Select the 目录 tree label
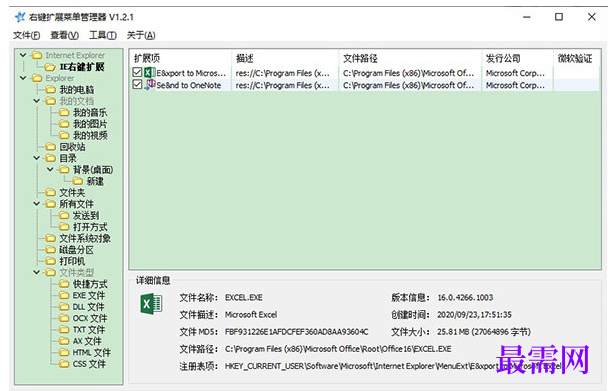This screenshot has width=608, height=391. coord(68,158)
